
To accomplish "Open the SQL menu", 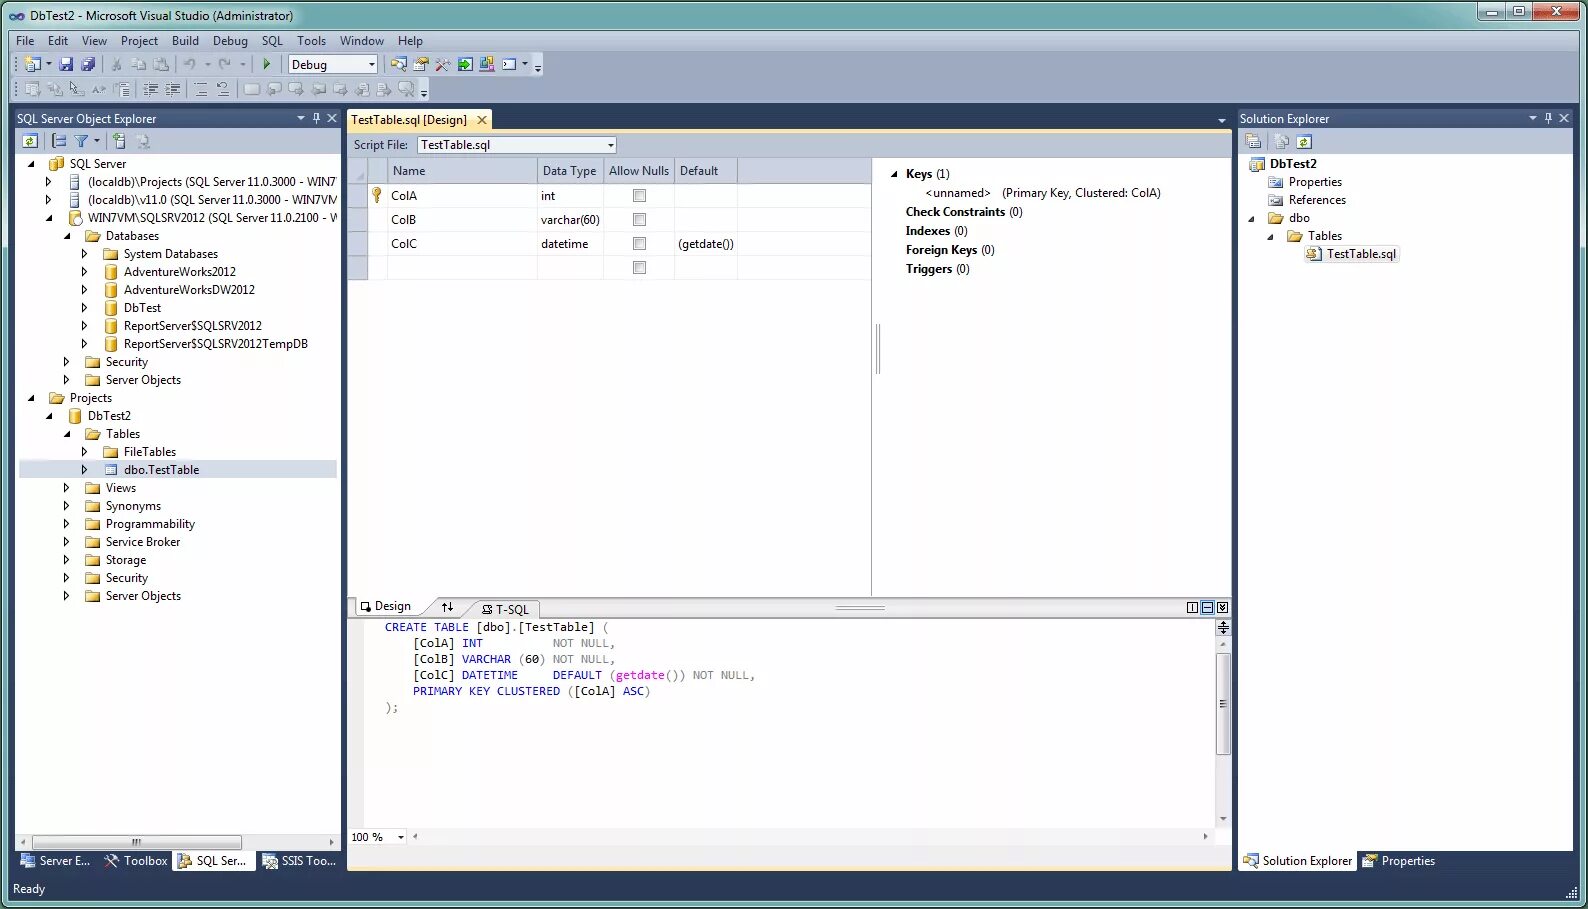I will (x=272, y=41).
